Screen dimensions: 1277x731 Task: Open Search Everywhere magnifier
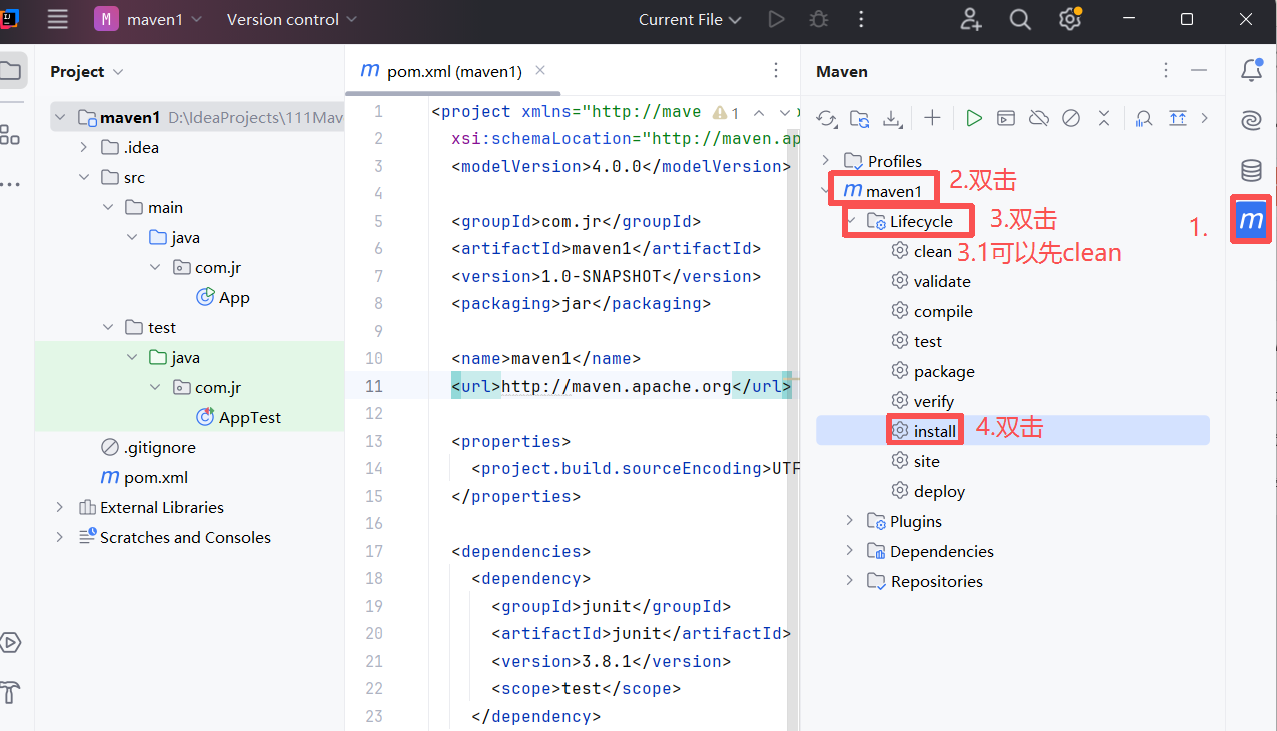pyautogui.click(x=1020, y=19)
